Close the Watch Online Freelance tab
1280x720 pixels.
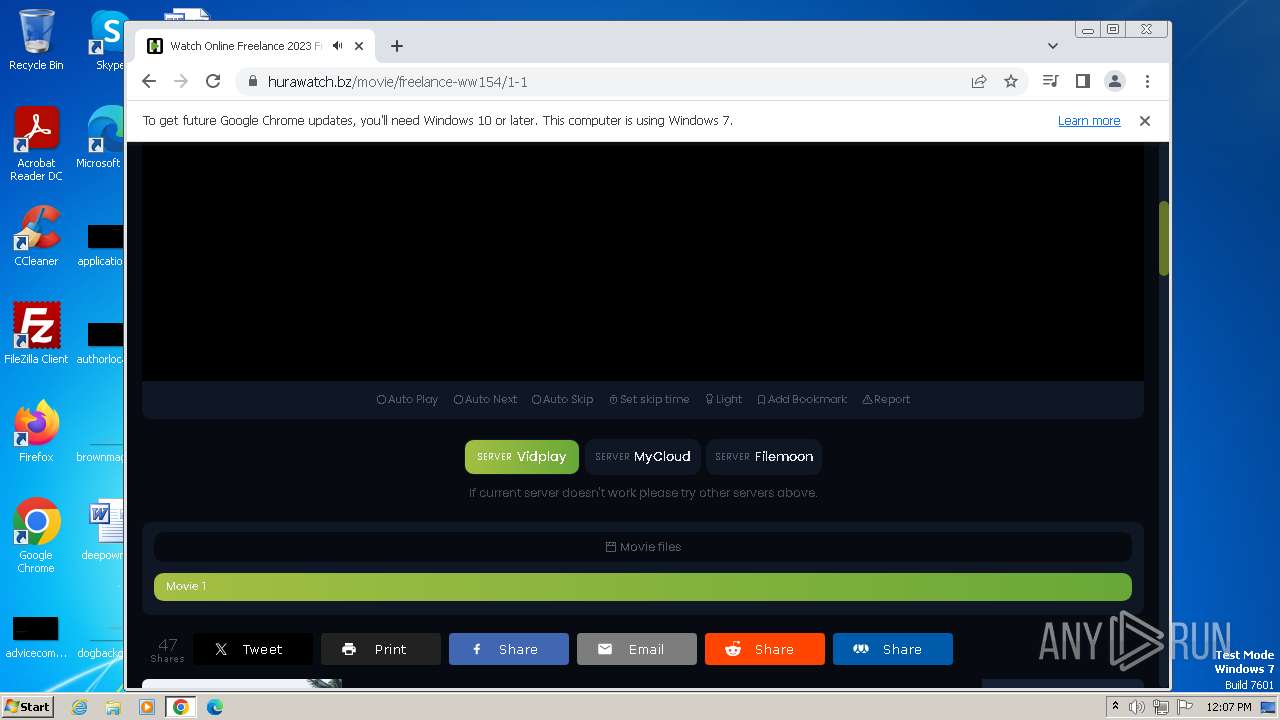click(x=359, y=46)
